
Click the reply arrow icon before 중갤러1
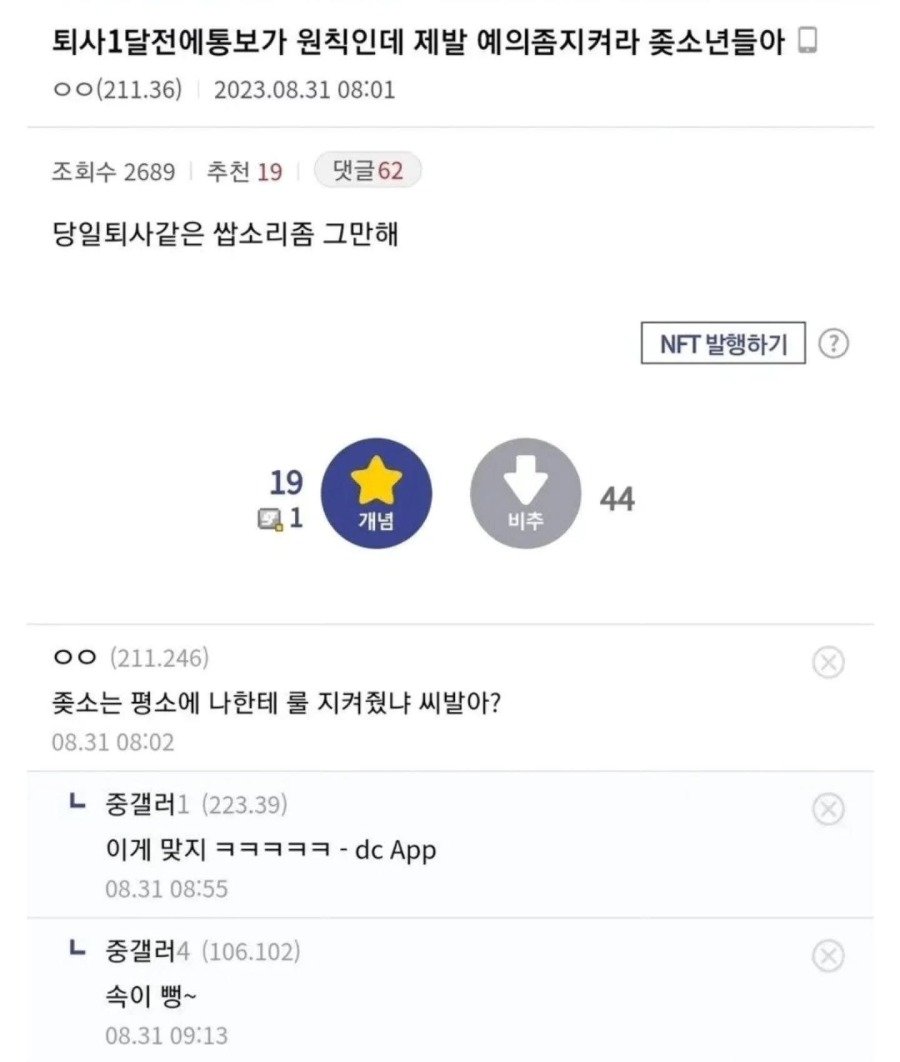[x=75, y=801]
